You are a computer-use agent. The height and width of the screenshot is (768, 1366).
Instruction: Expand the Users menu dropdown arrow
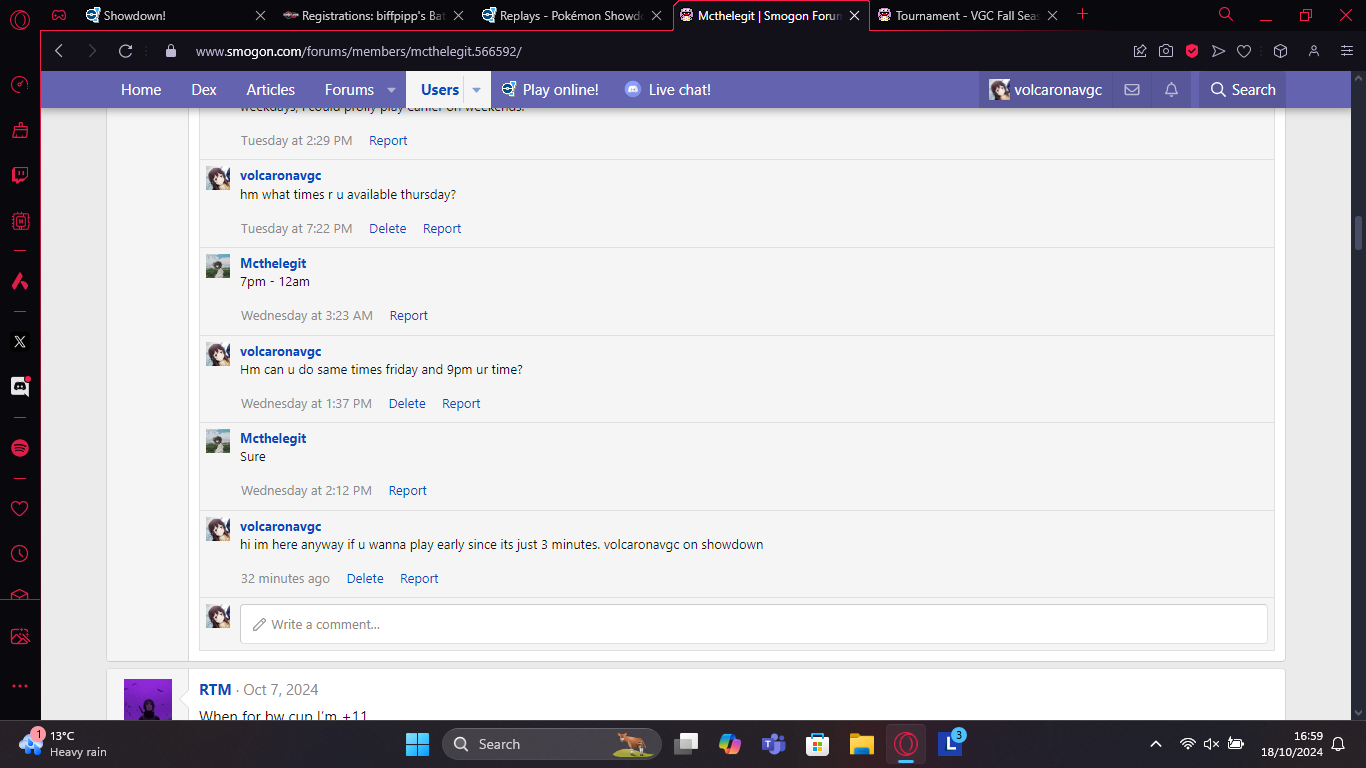tap(477, 90)
